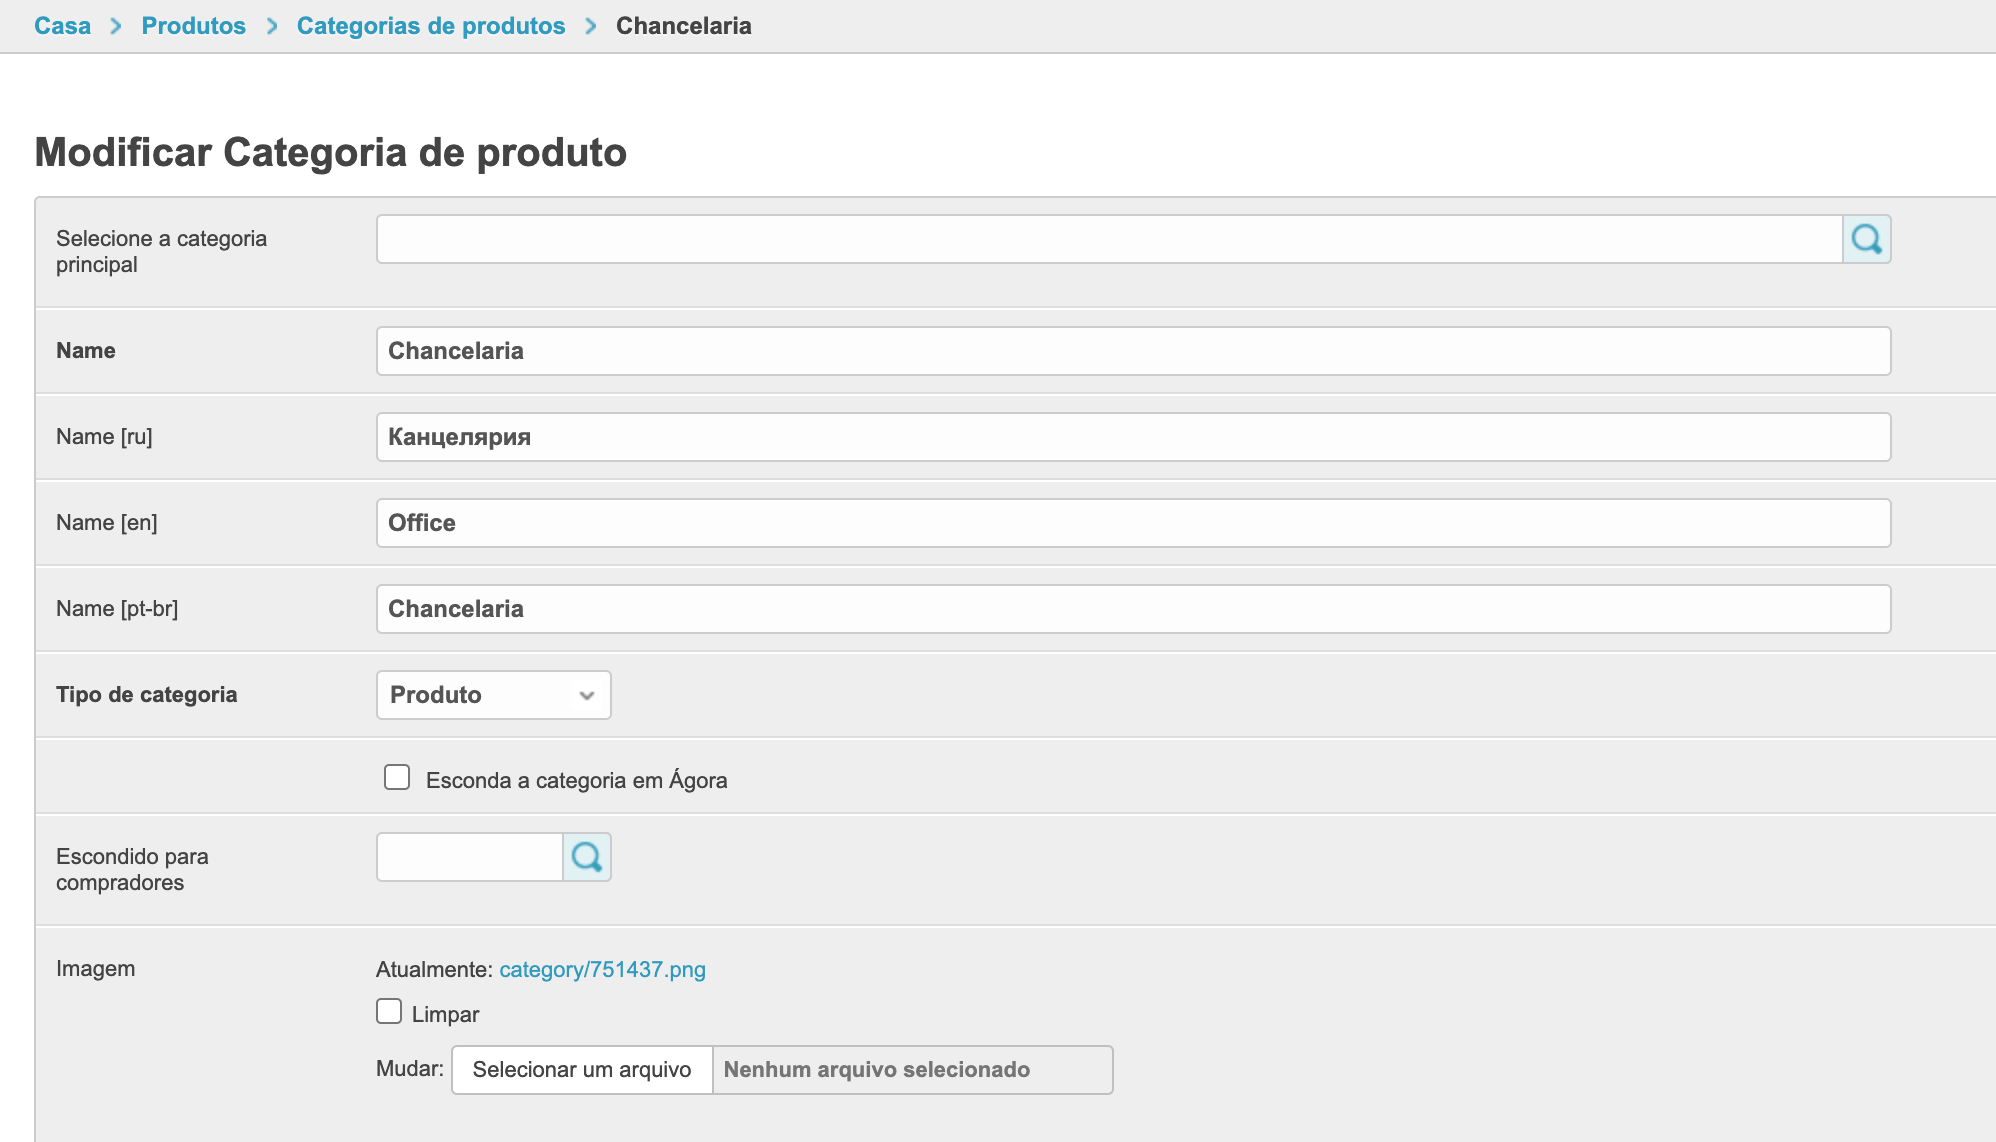Click the Name field containing Chancelaria
Screen dimensions: 1996x1142
(x=1132, y=351)
